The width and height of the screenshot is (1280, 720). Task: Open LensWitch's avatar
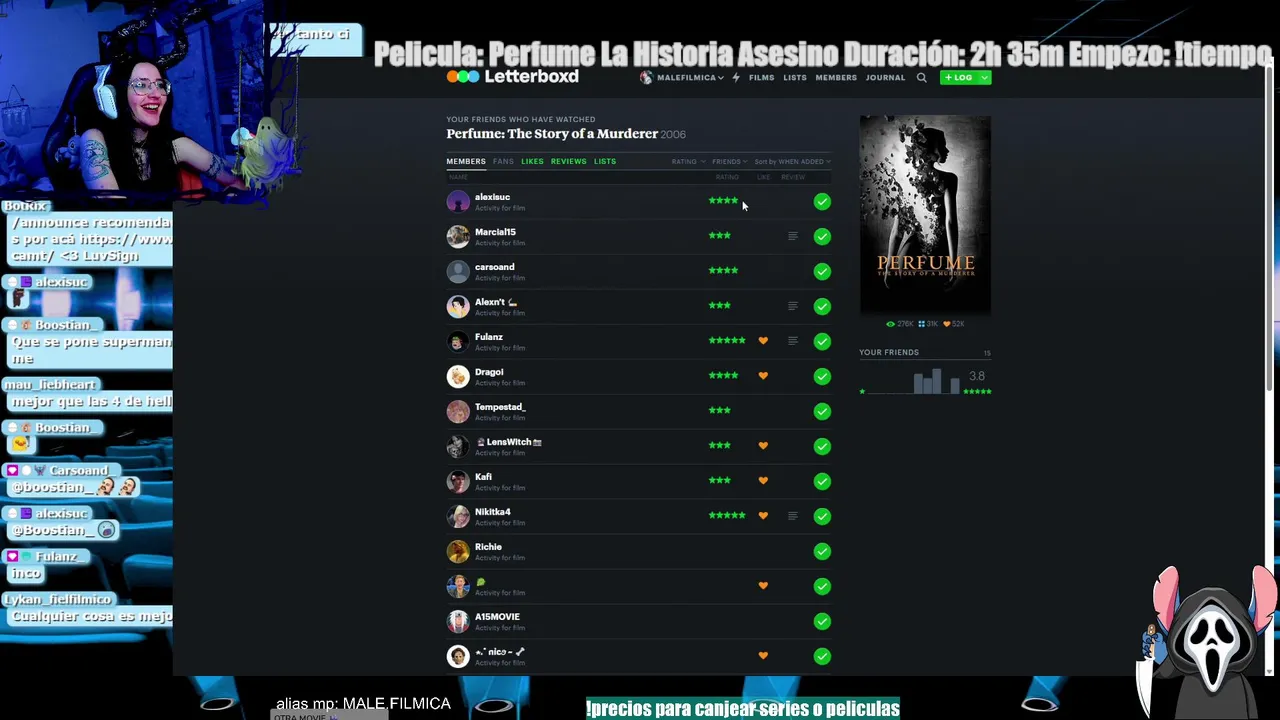458,446
